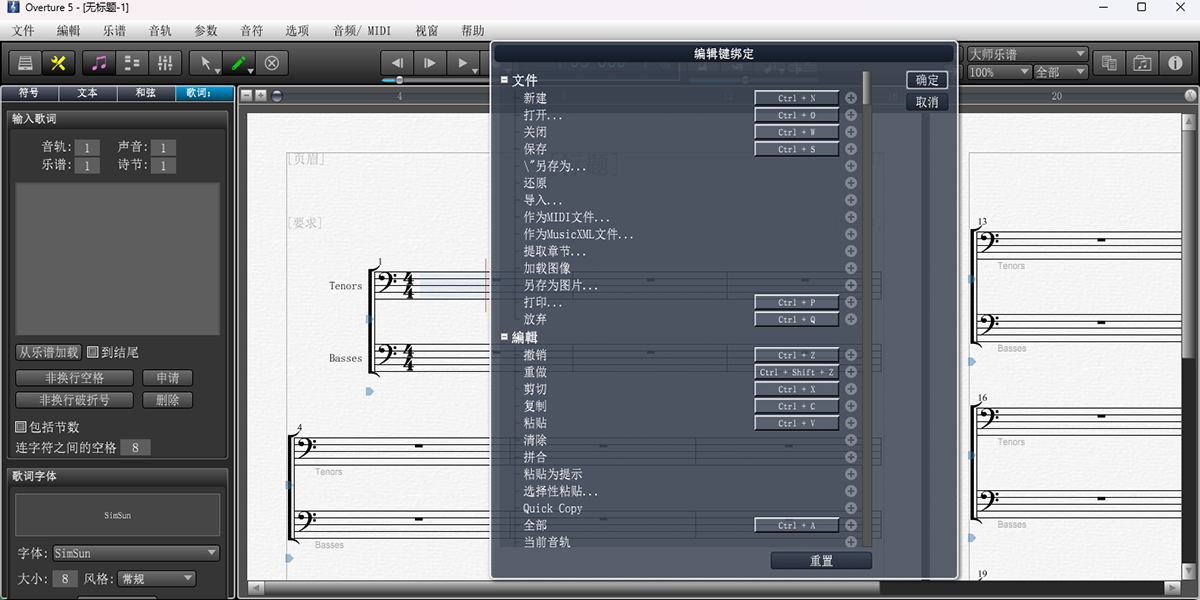Select the green pencil tool
Viewport: 1200px width, 600px height.
tap(238, 63)
